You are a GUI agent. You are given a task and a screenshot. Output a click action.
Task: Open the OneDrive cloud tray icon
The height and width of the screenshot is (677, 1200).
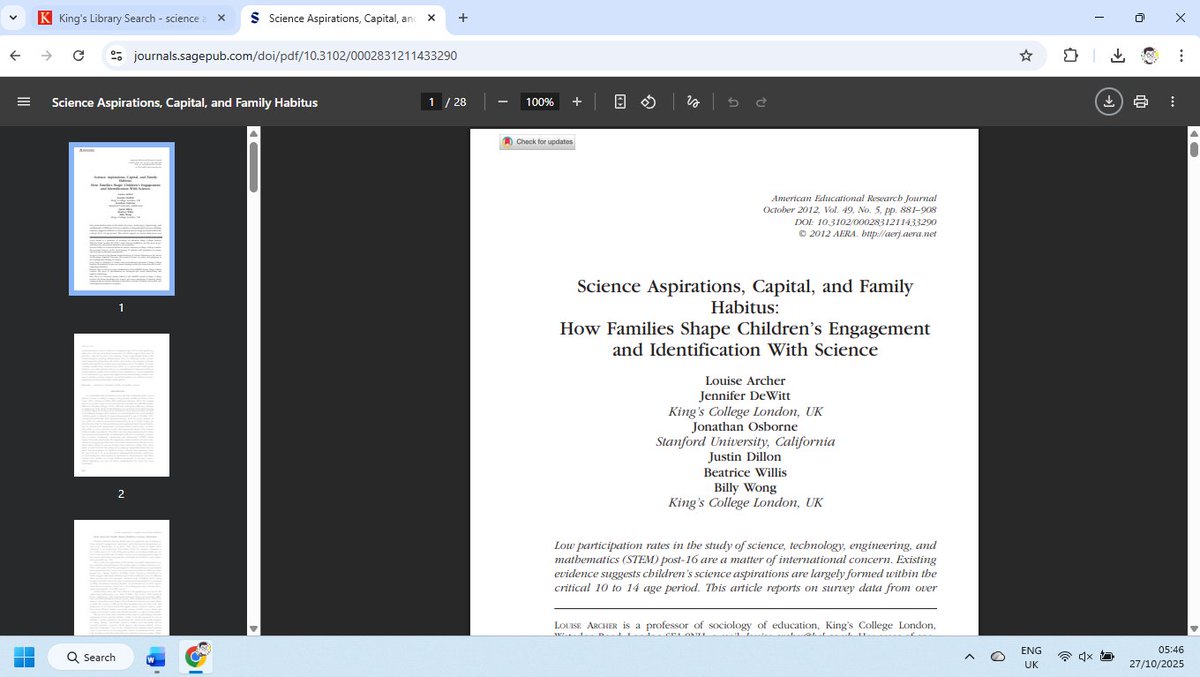(x=998, y=657)
